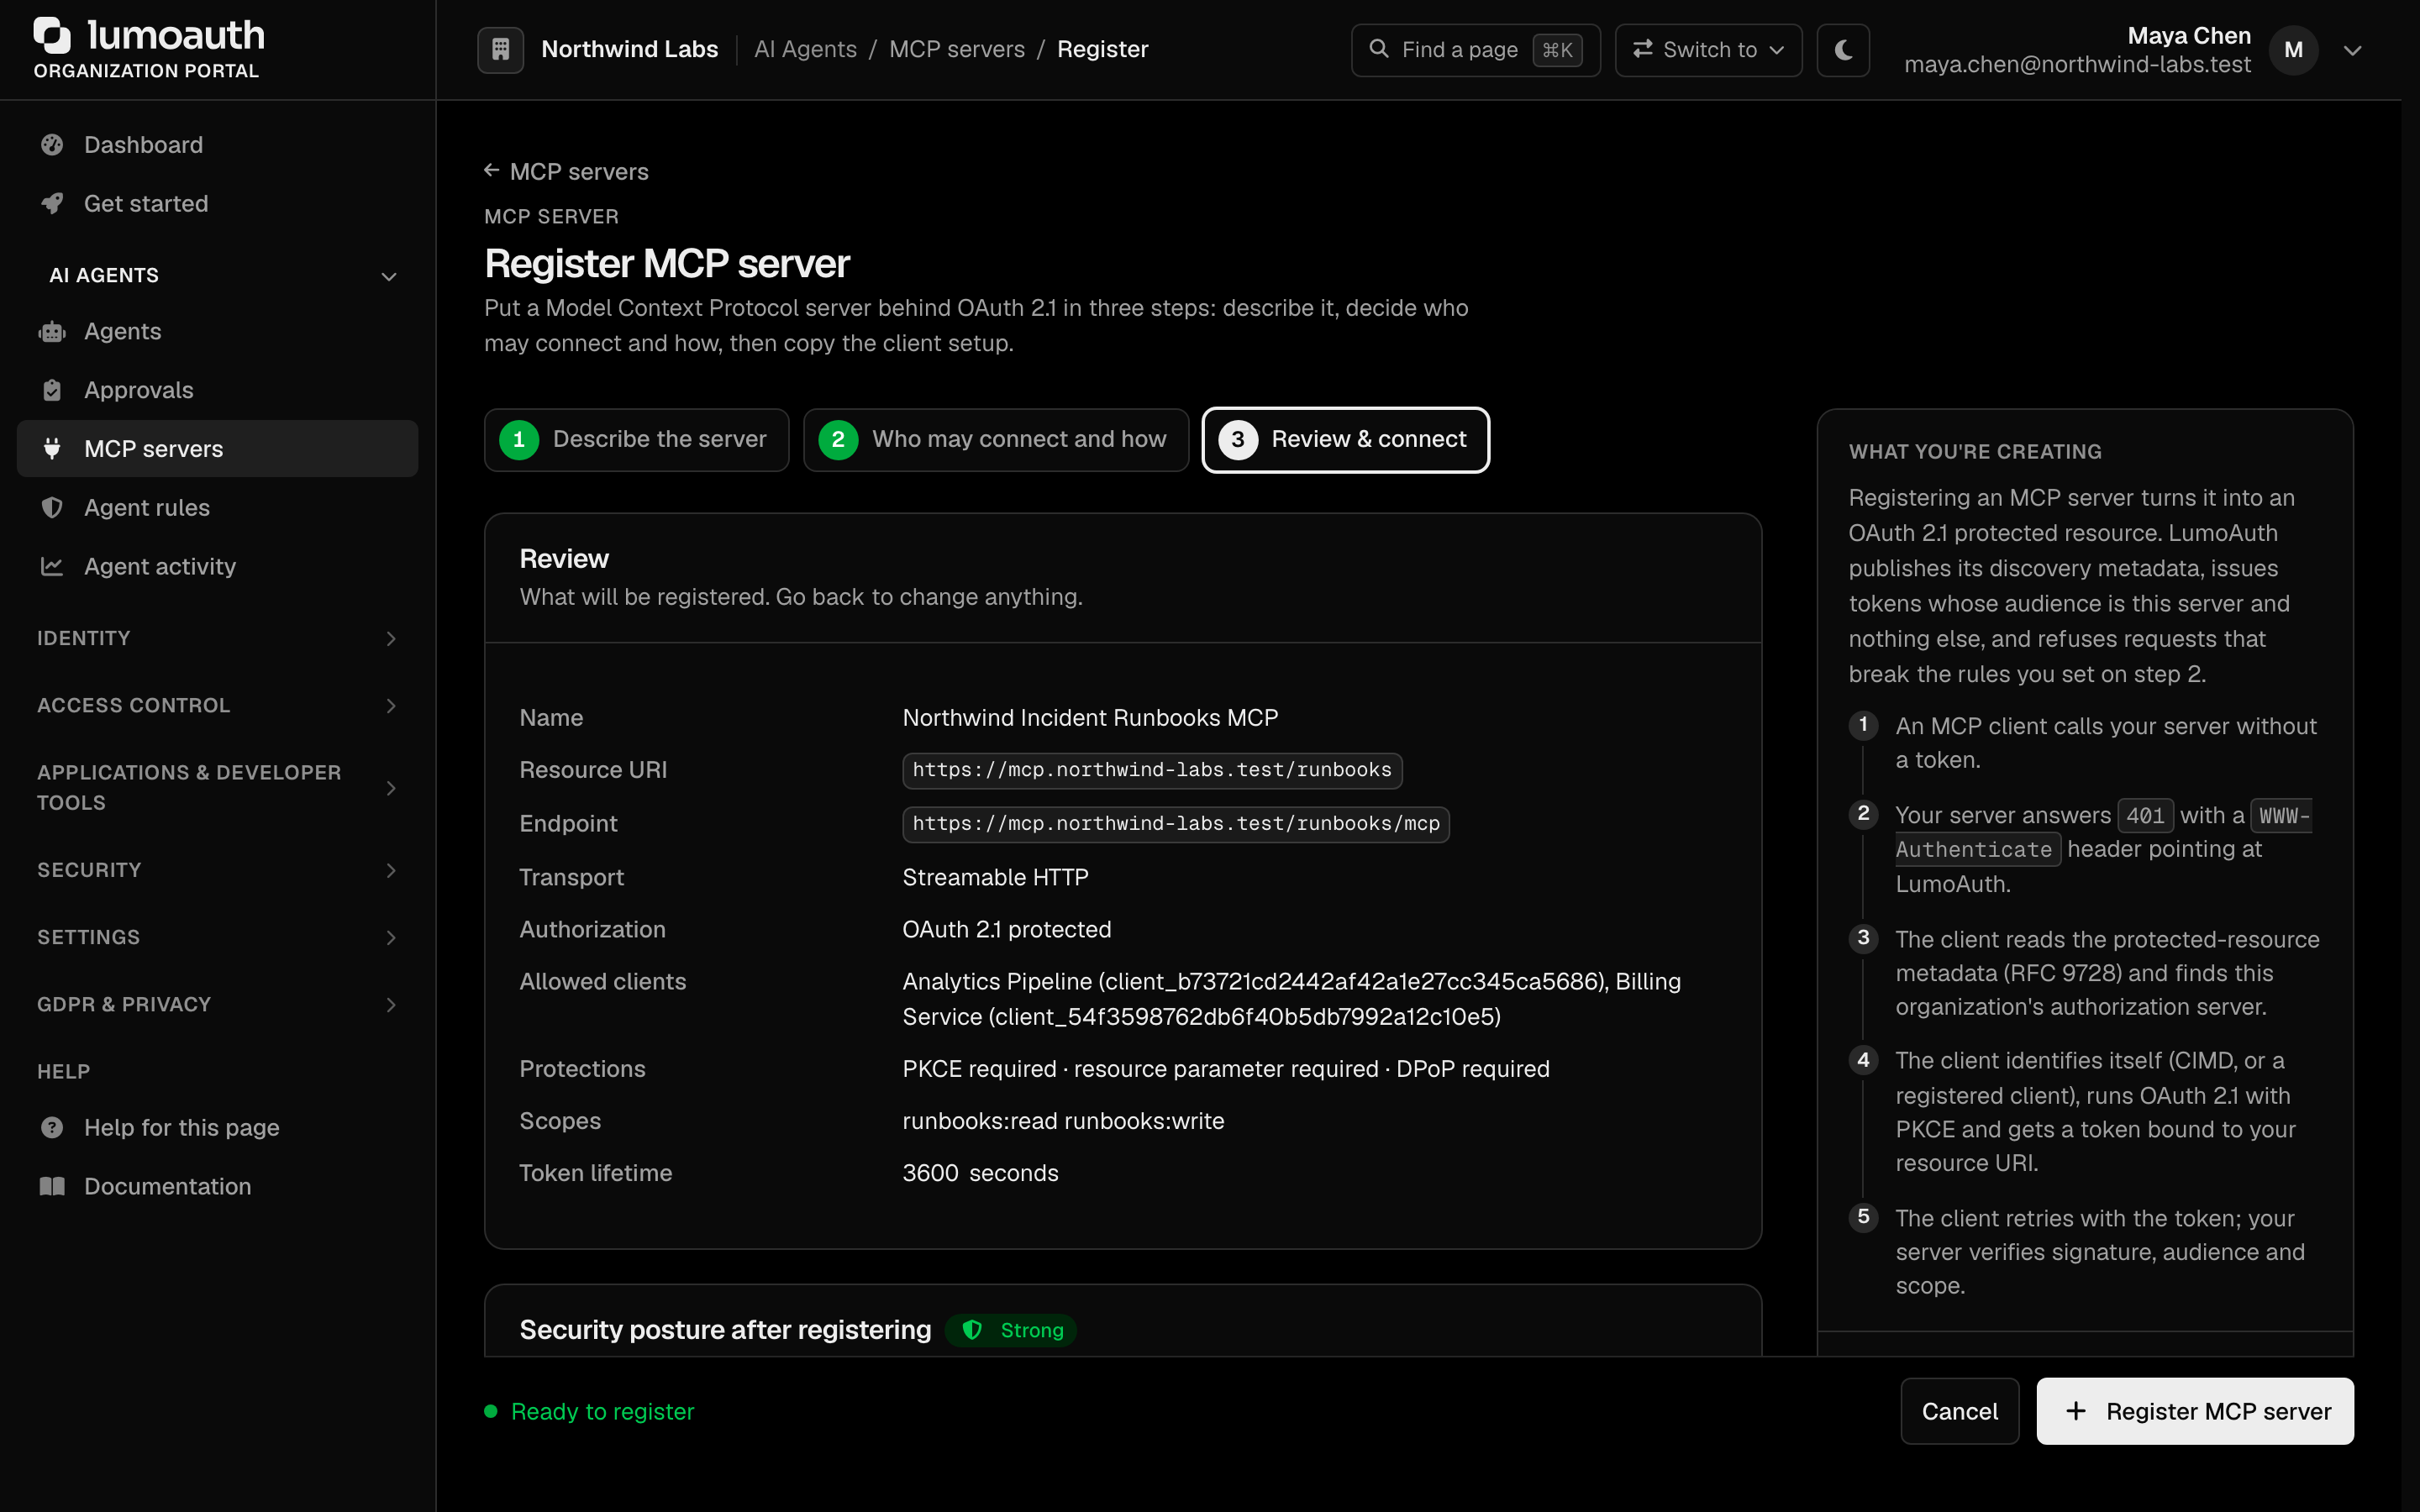The image size is (2420, 1512).
Task: Open the user account menu chevron
Action: click(2353, 50)
